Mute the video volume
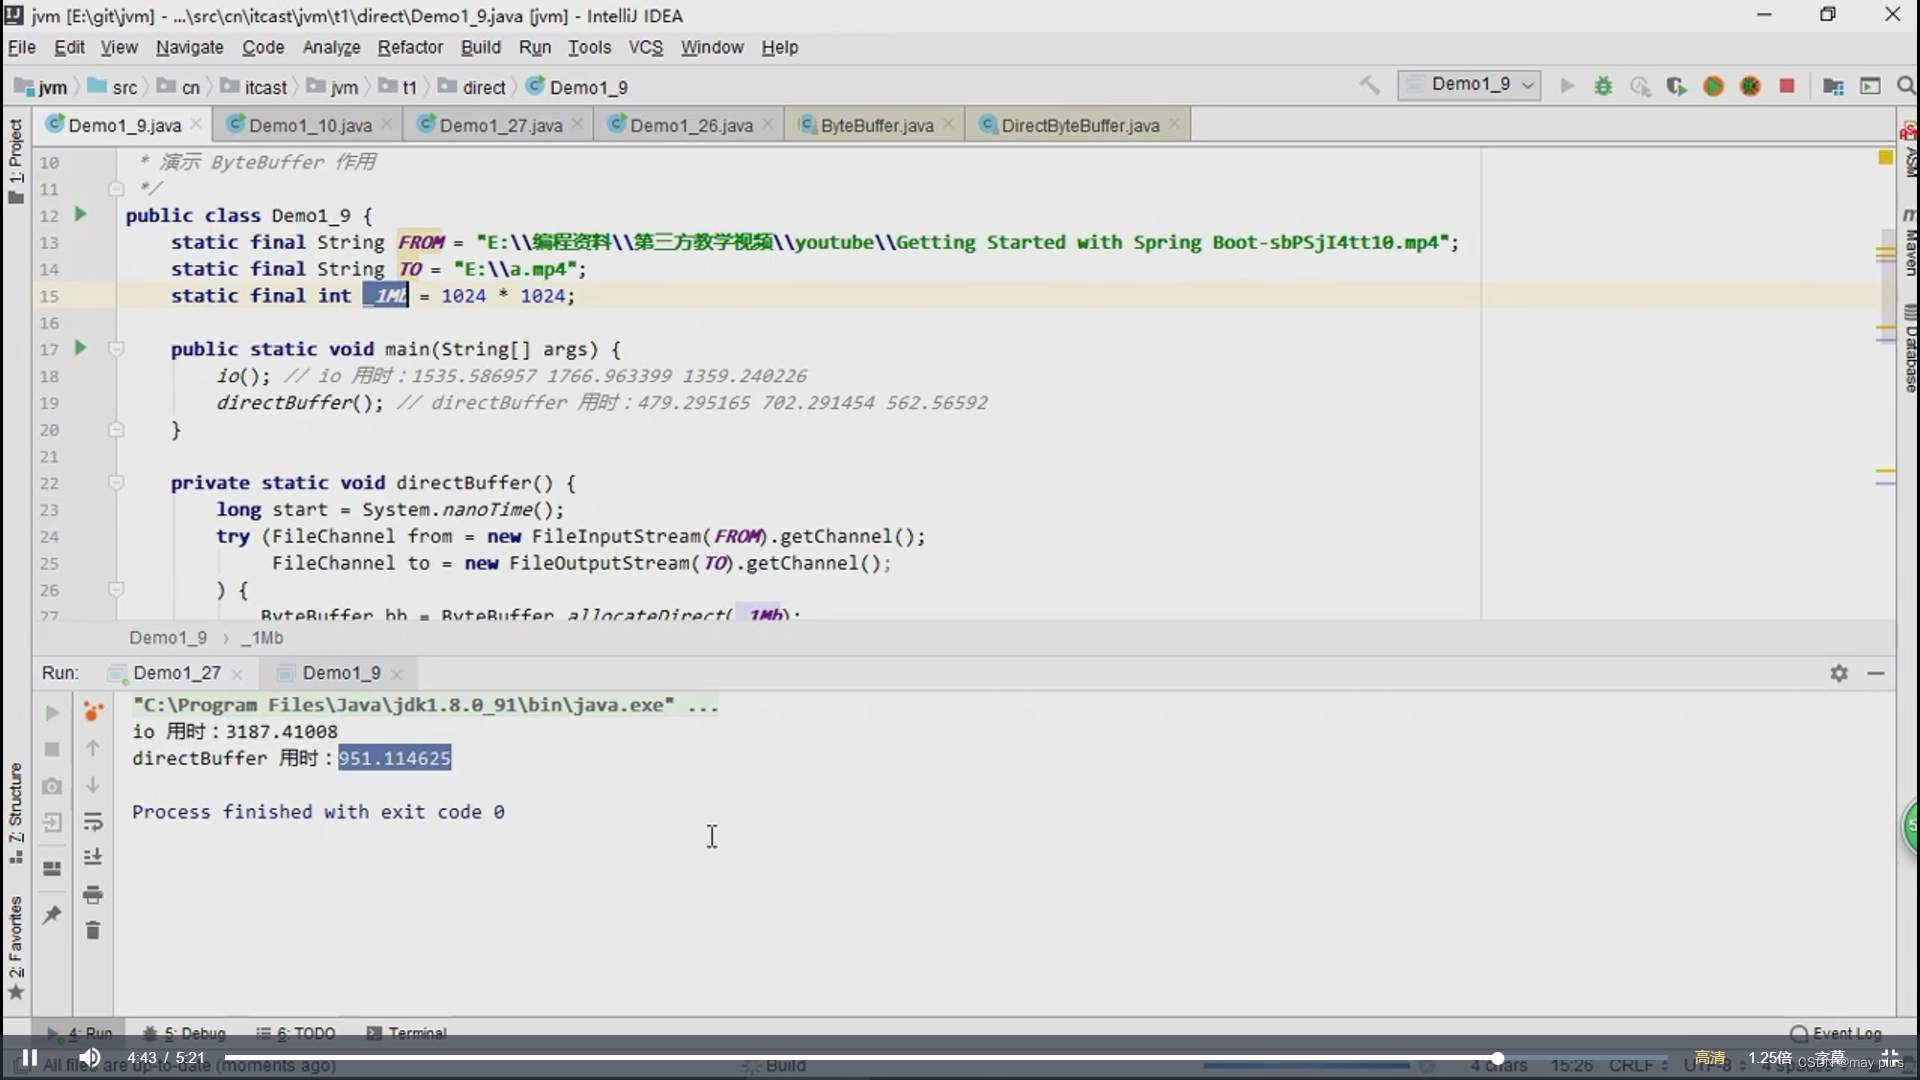1920x1080 pixels. [90, 1058]
